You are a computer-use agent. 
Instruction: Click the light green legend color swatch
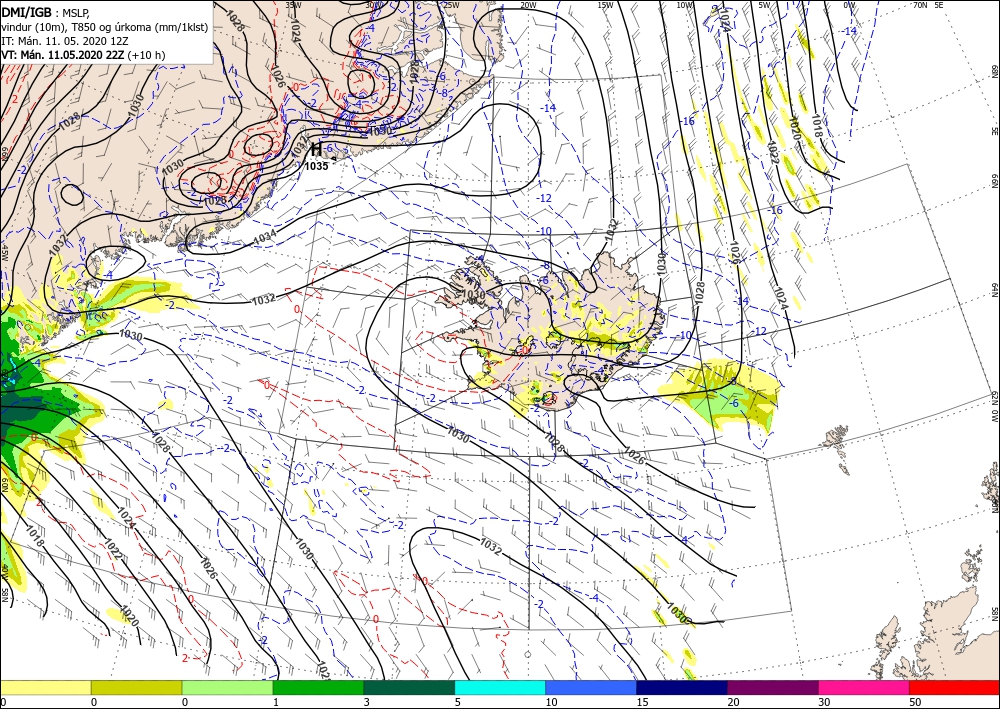[228, 687]
